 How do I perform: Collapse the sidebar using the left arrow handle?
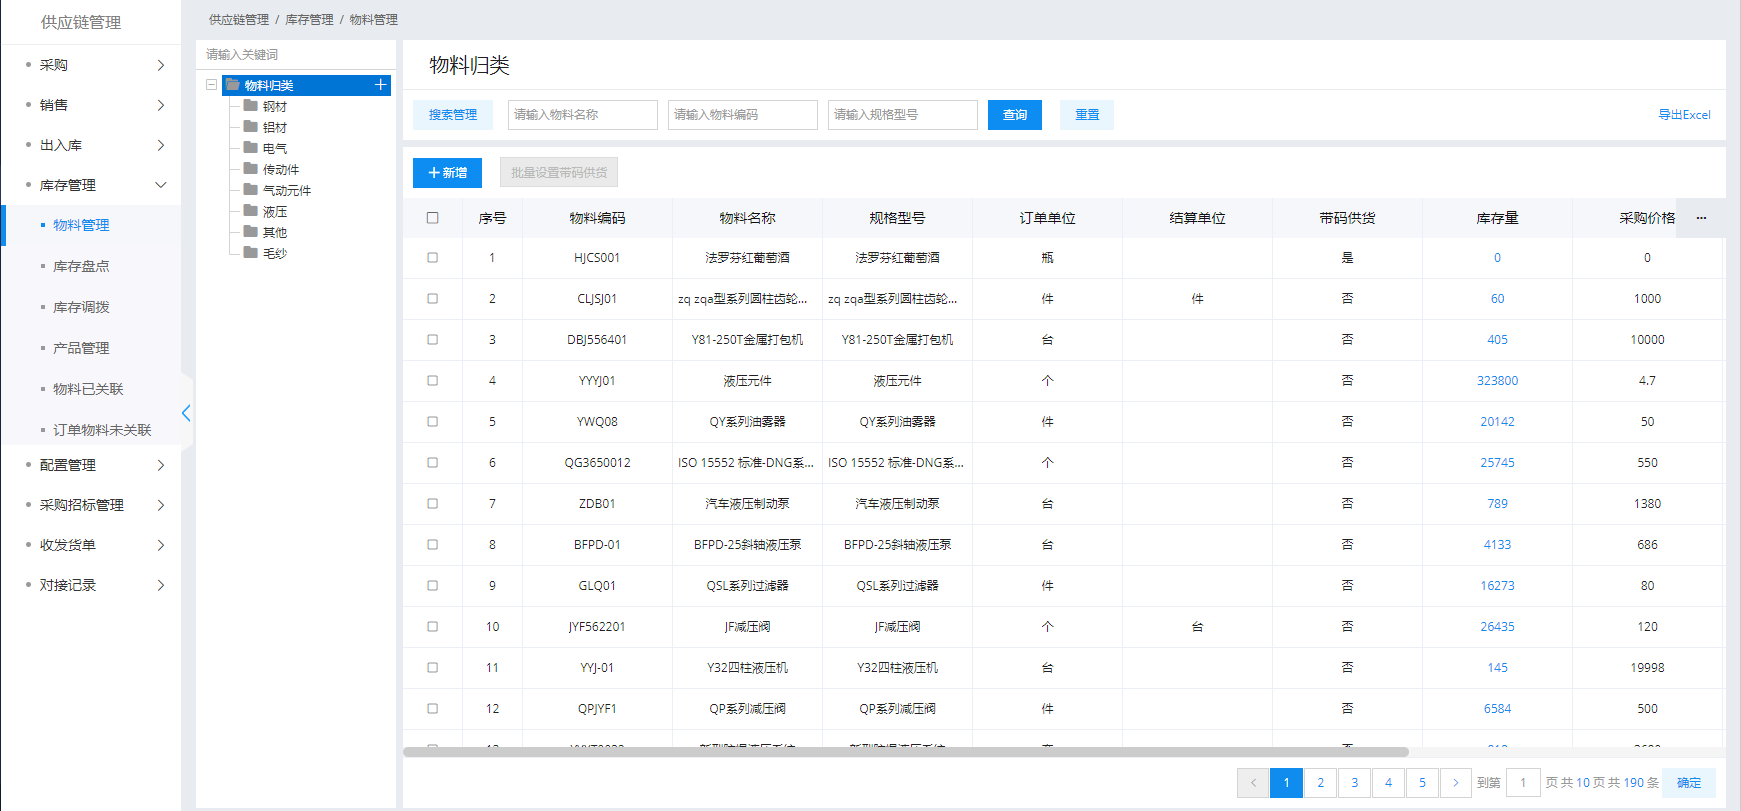pyautogui.click(x=186, y=412)
